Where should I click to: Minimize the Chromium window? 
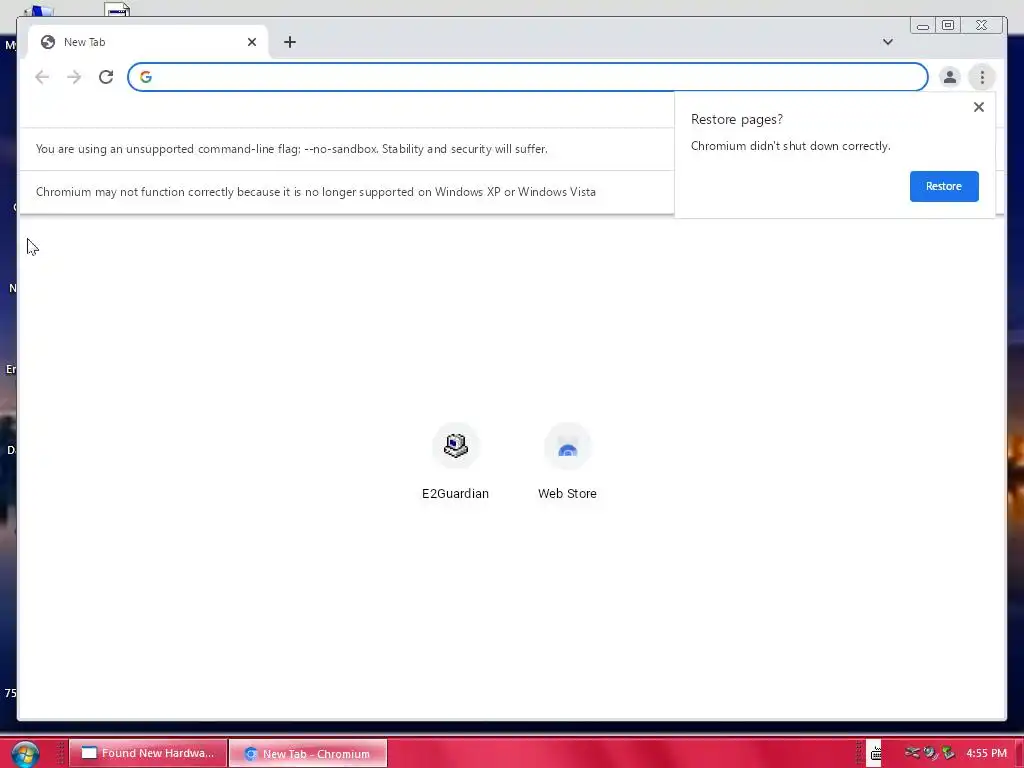pos(922,25)
